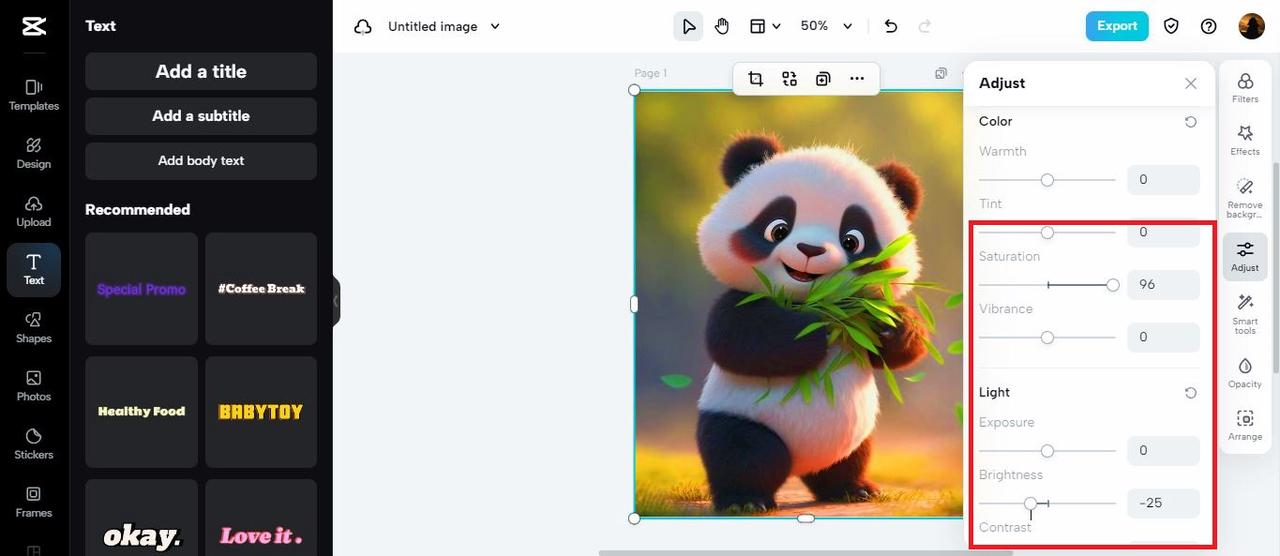Click the Add a title button
The image size is (1280, 556).
click(x=201, y=71)
